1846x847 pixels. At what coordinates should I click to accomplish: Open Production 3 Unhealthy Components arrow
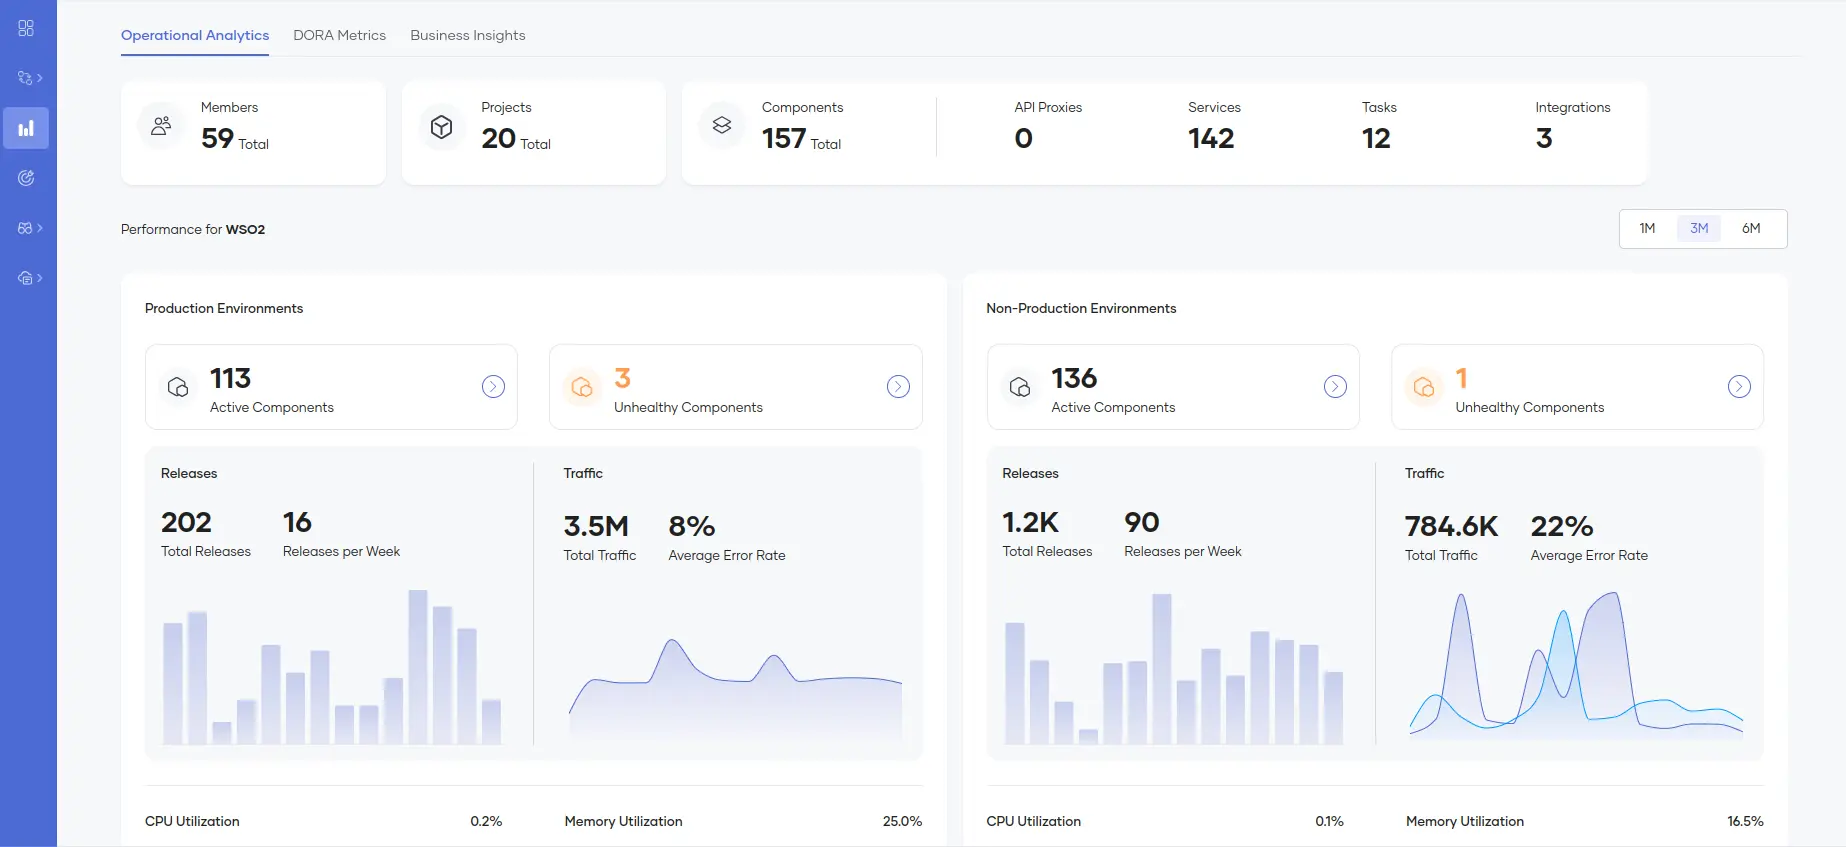(x=898, y=387)
